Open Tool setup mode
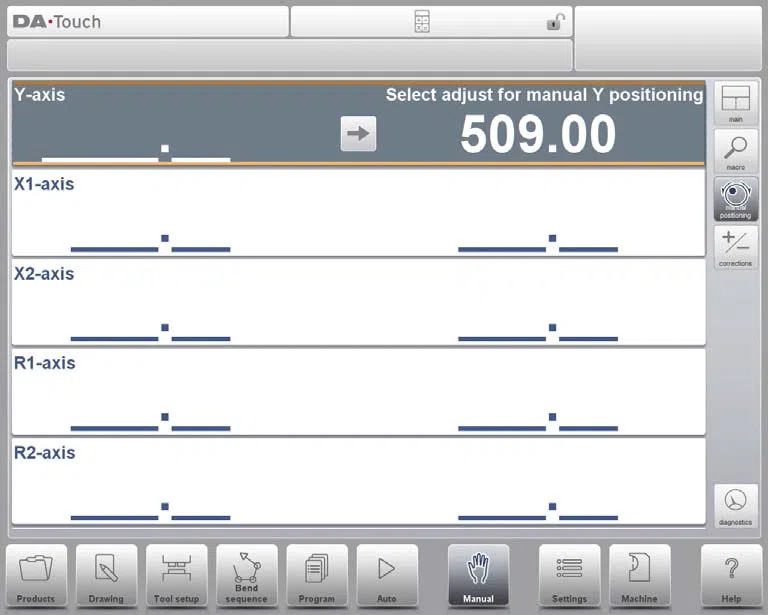The width and height of the screenshot is (768, 615). (x=176, y=576)
